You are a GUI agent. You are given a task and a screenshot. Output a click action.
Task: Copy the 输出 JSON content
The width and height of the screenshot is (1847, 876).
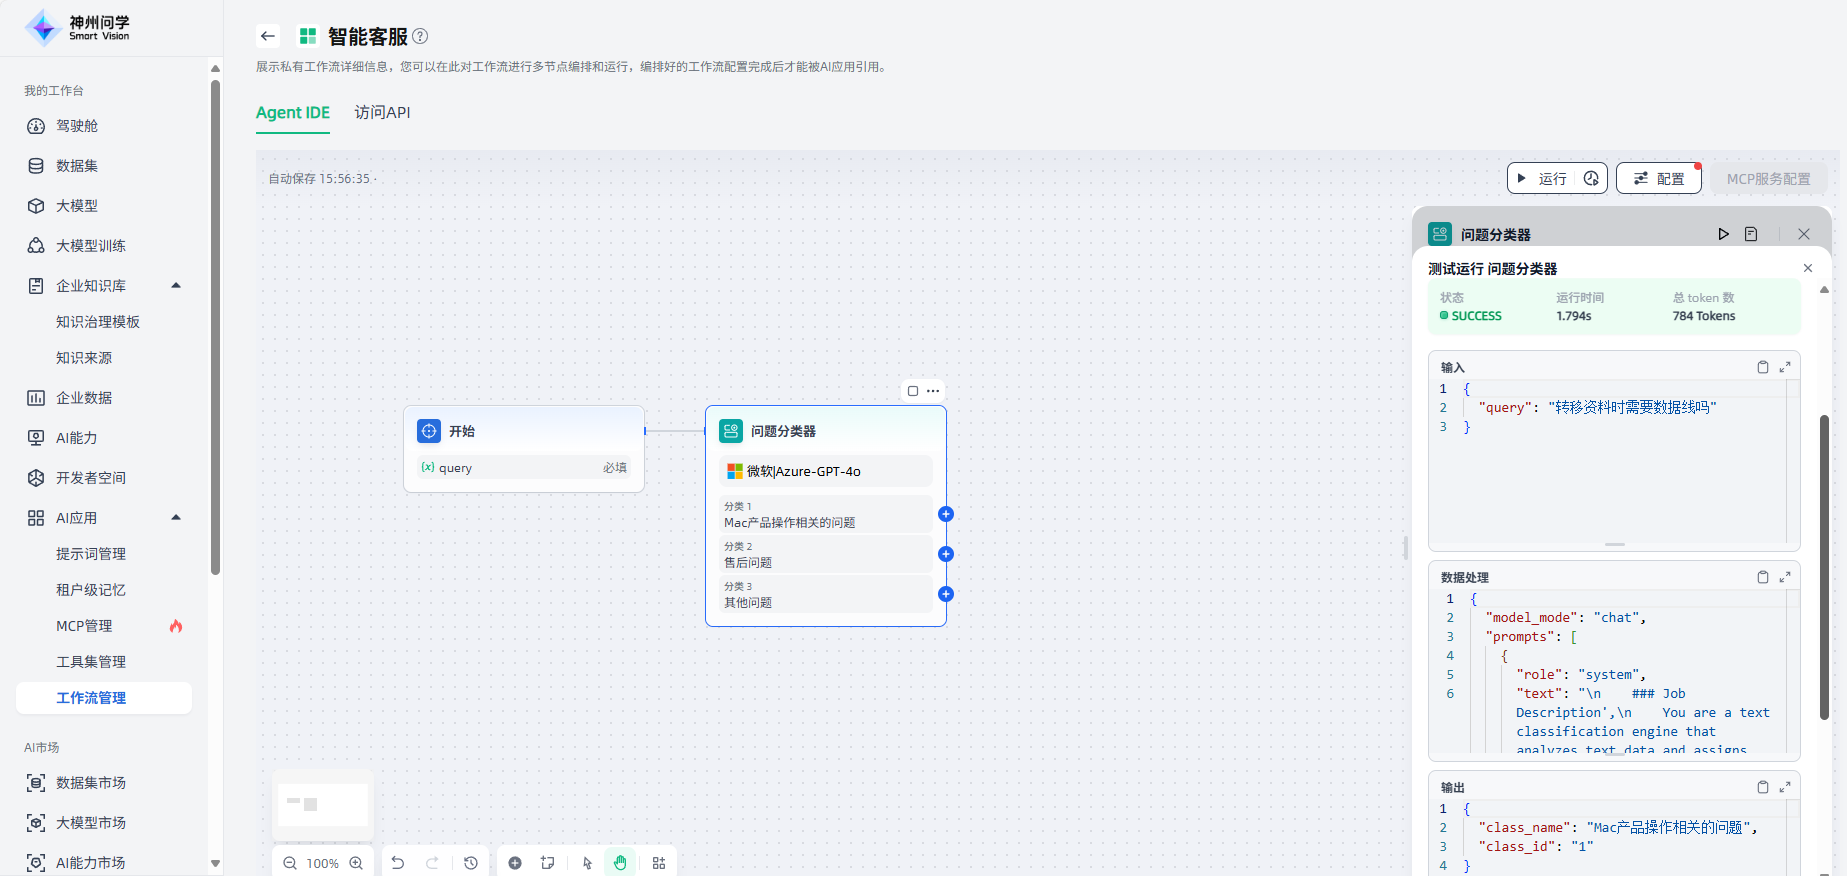(1763, 787)
